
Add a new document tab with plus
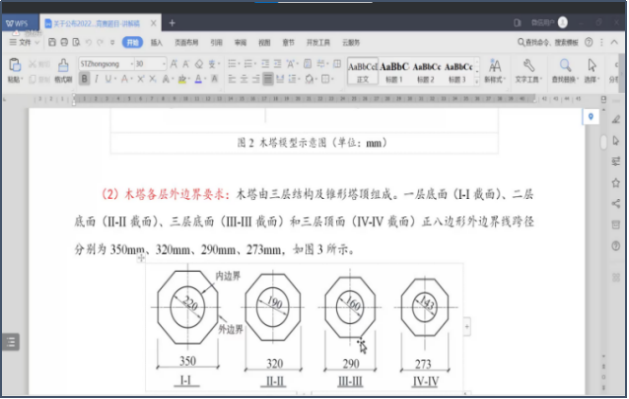pyautogui.click(x=172, y=23)
